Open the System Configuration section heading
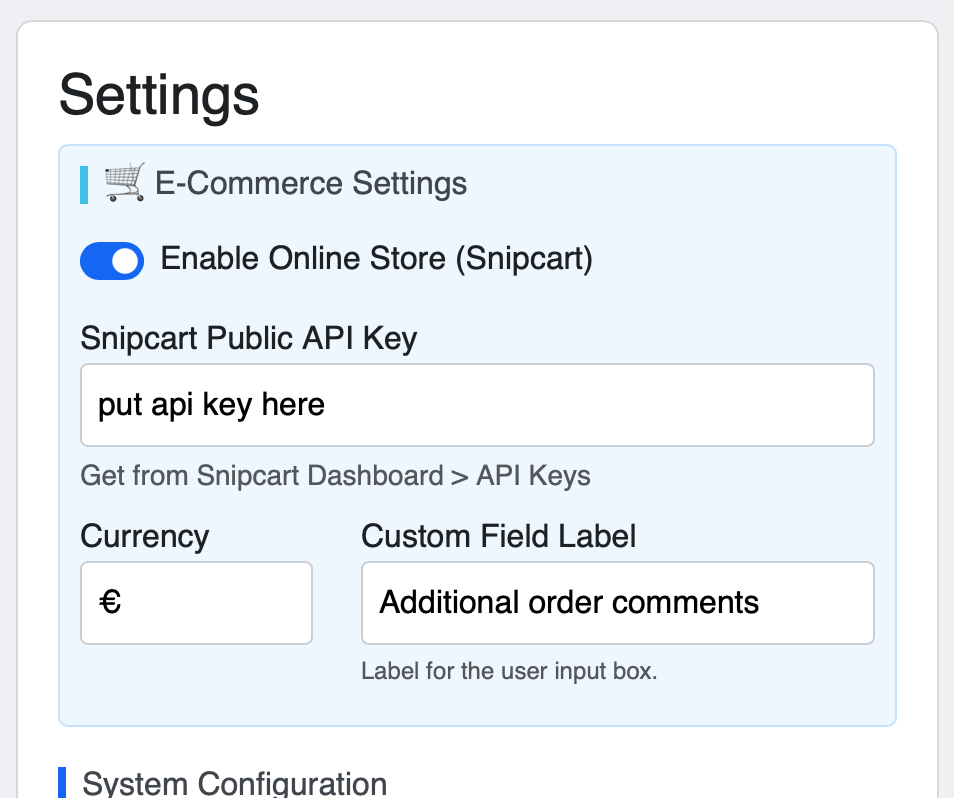This screenshot has height=798, width=954. point(234,783)
